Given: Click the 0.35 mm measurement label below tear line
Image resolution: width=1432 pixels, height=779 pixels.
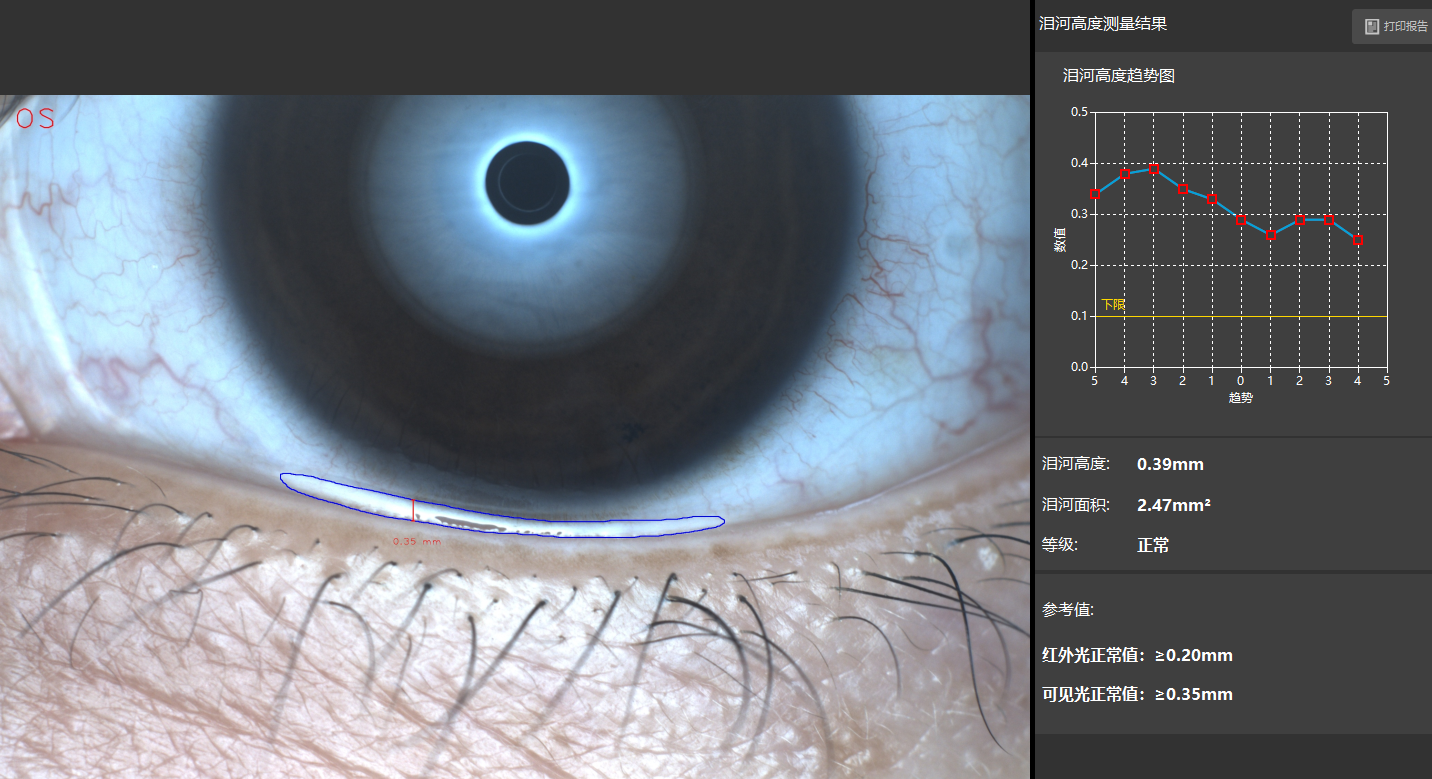Looking at the screenshot, I should click(416, 541).
